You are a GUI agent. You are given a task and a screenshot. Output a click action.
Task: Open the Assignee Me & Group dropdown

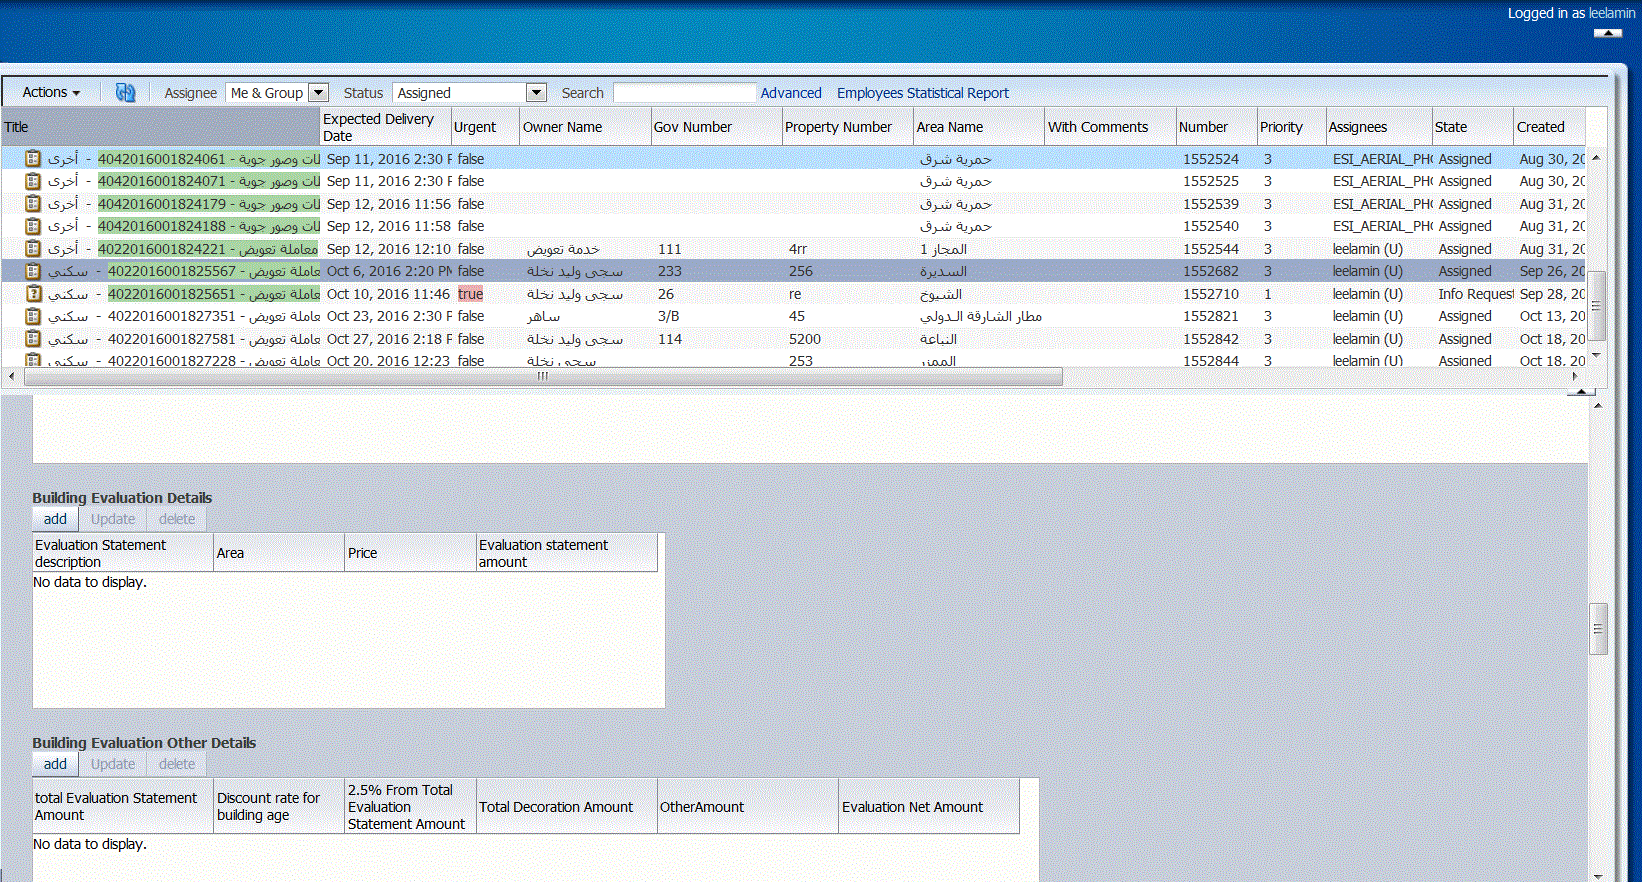tap(318, 92)
